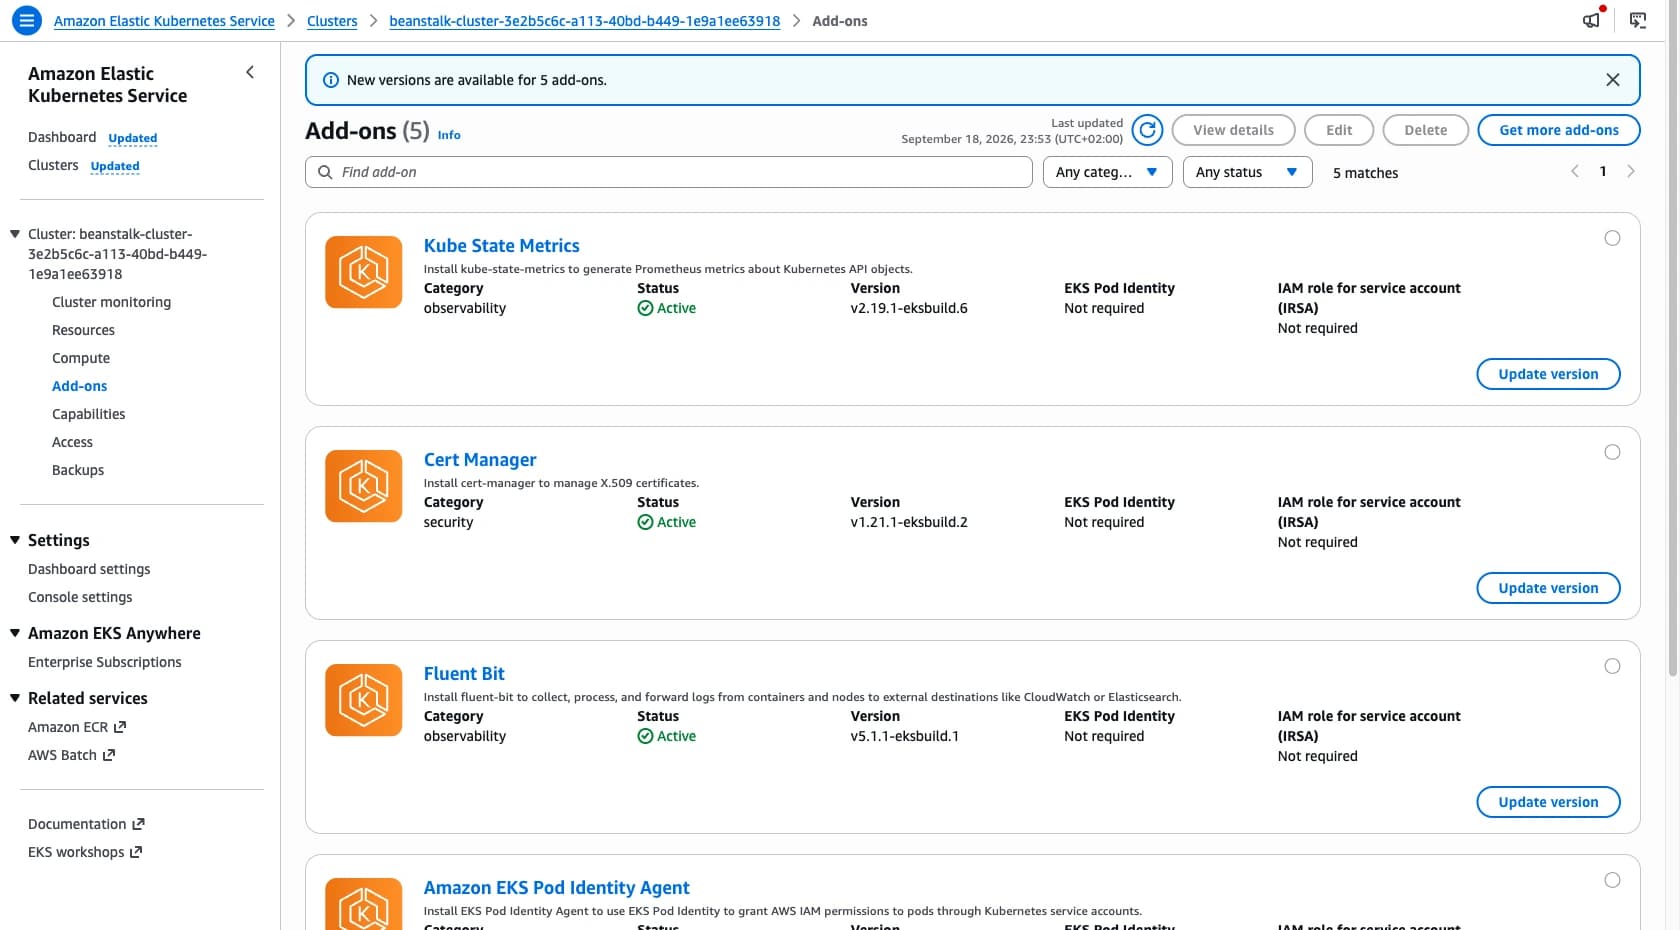Viewport: 1680px width, 930px height.
Task: Click the info icon in notification banner
Action: click(331, 80)
